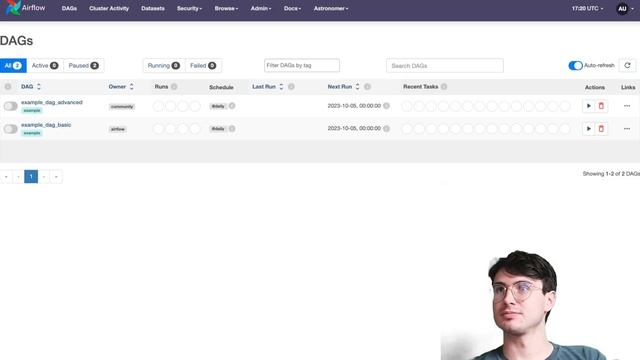The image size is (640, 360).
Task: Open links ellipsis for example_dag_advanced
Action: coord(627,106)
